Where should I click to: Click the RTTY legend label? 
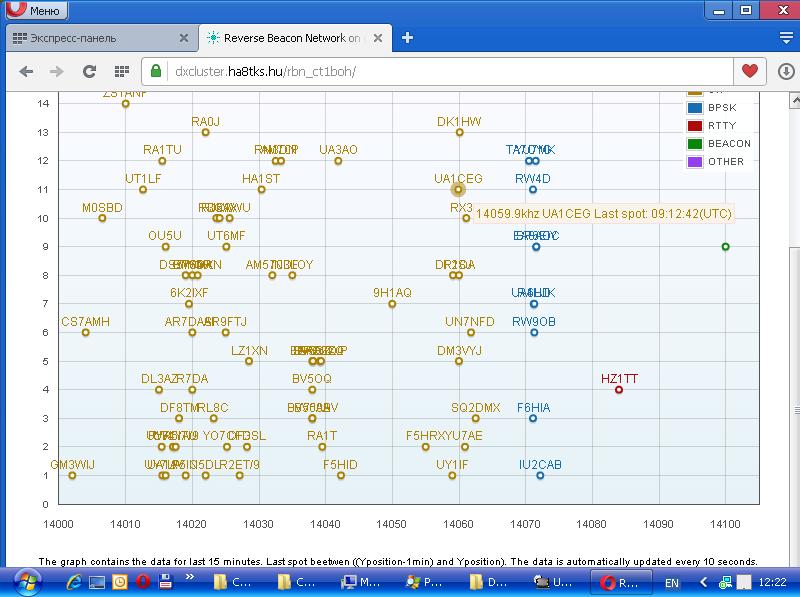(722, 126)
